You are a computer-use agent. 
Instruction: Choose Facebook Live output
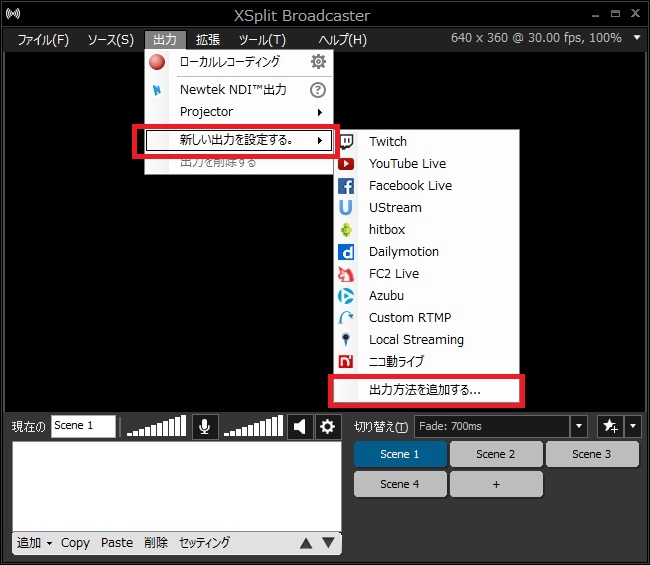pyautogui.click(x=427, y=186)
